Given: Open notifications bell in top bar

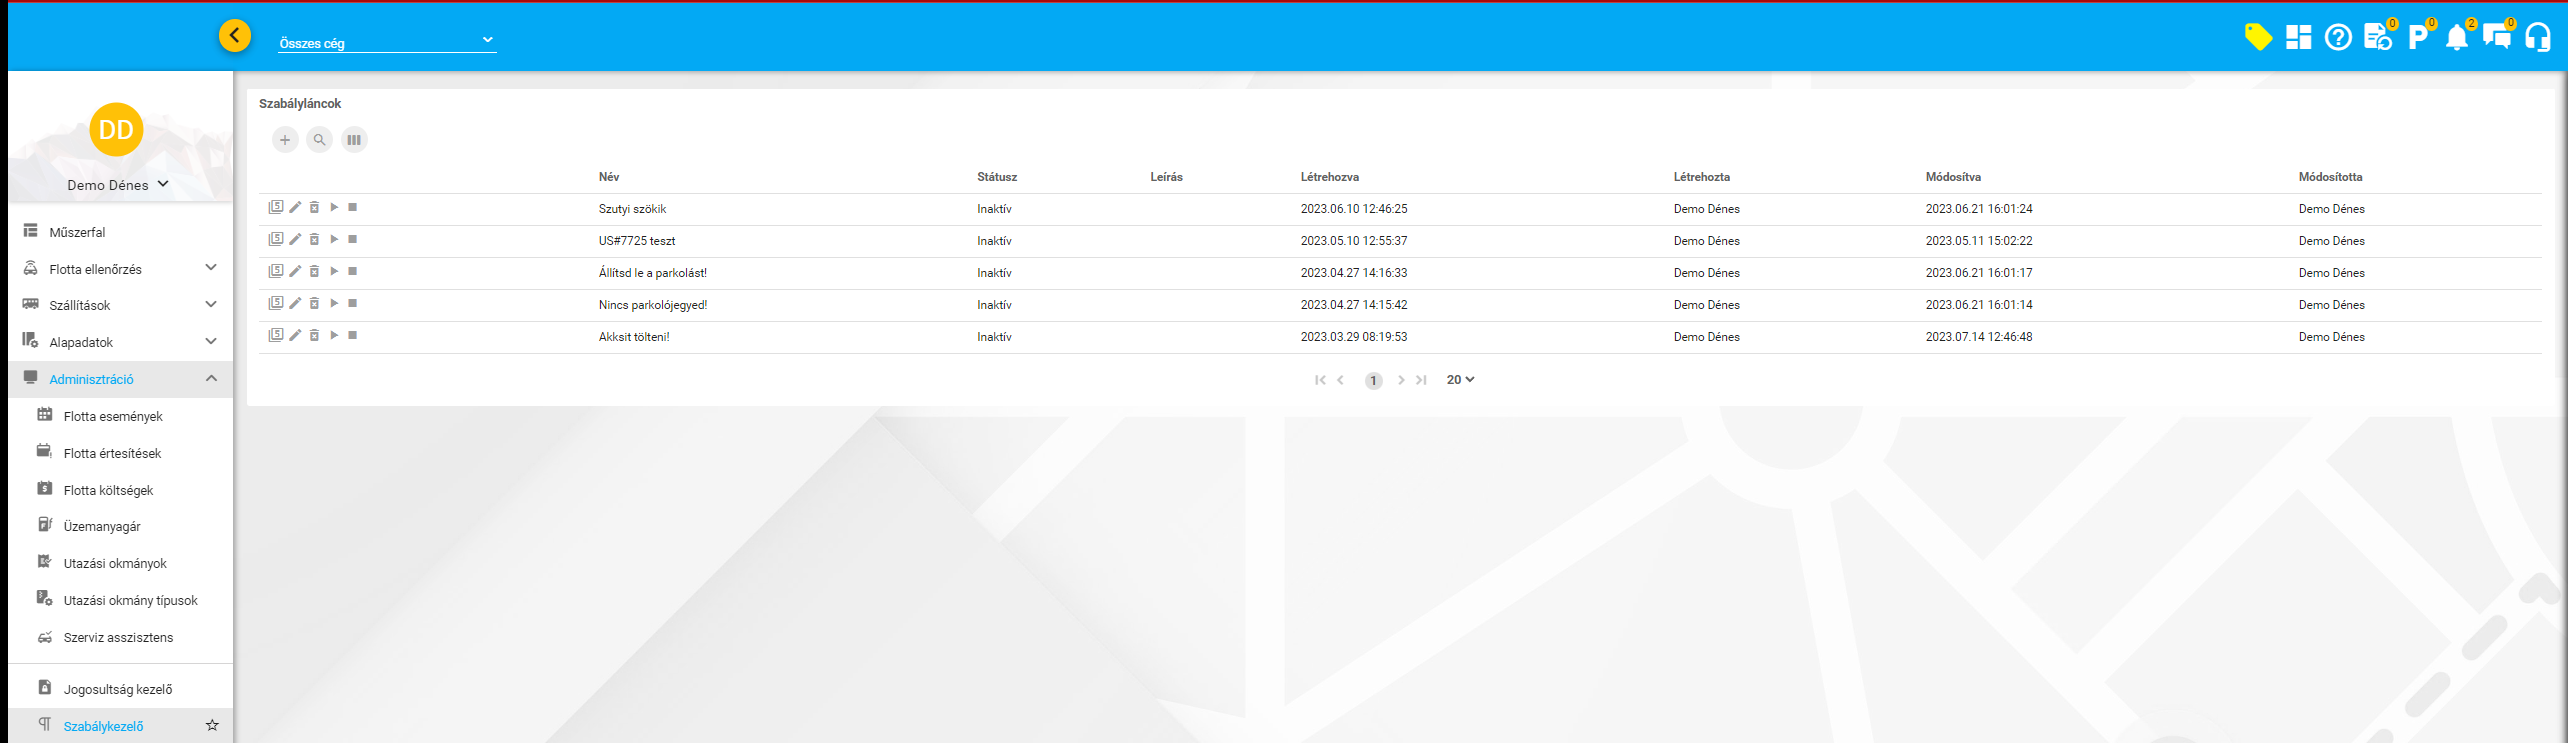Looking at the screenshot, I should pyautogui.click(x=2456, y=38).
